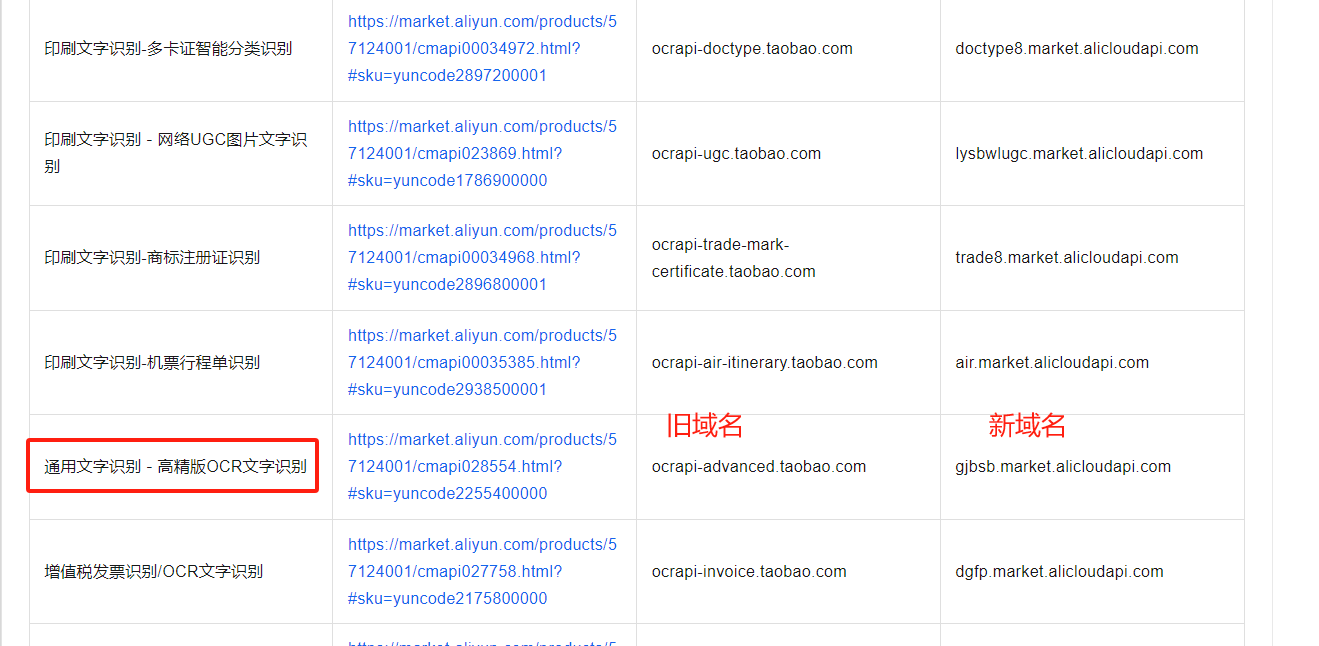Open the cmapi00034968 product link

pyautogui.click(x=483, y=257)
